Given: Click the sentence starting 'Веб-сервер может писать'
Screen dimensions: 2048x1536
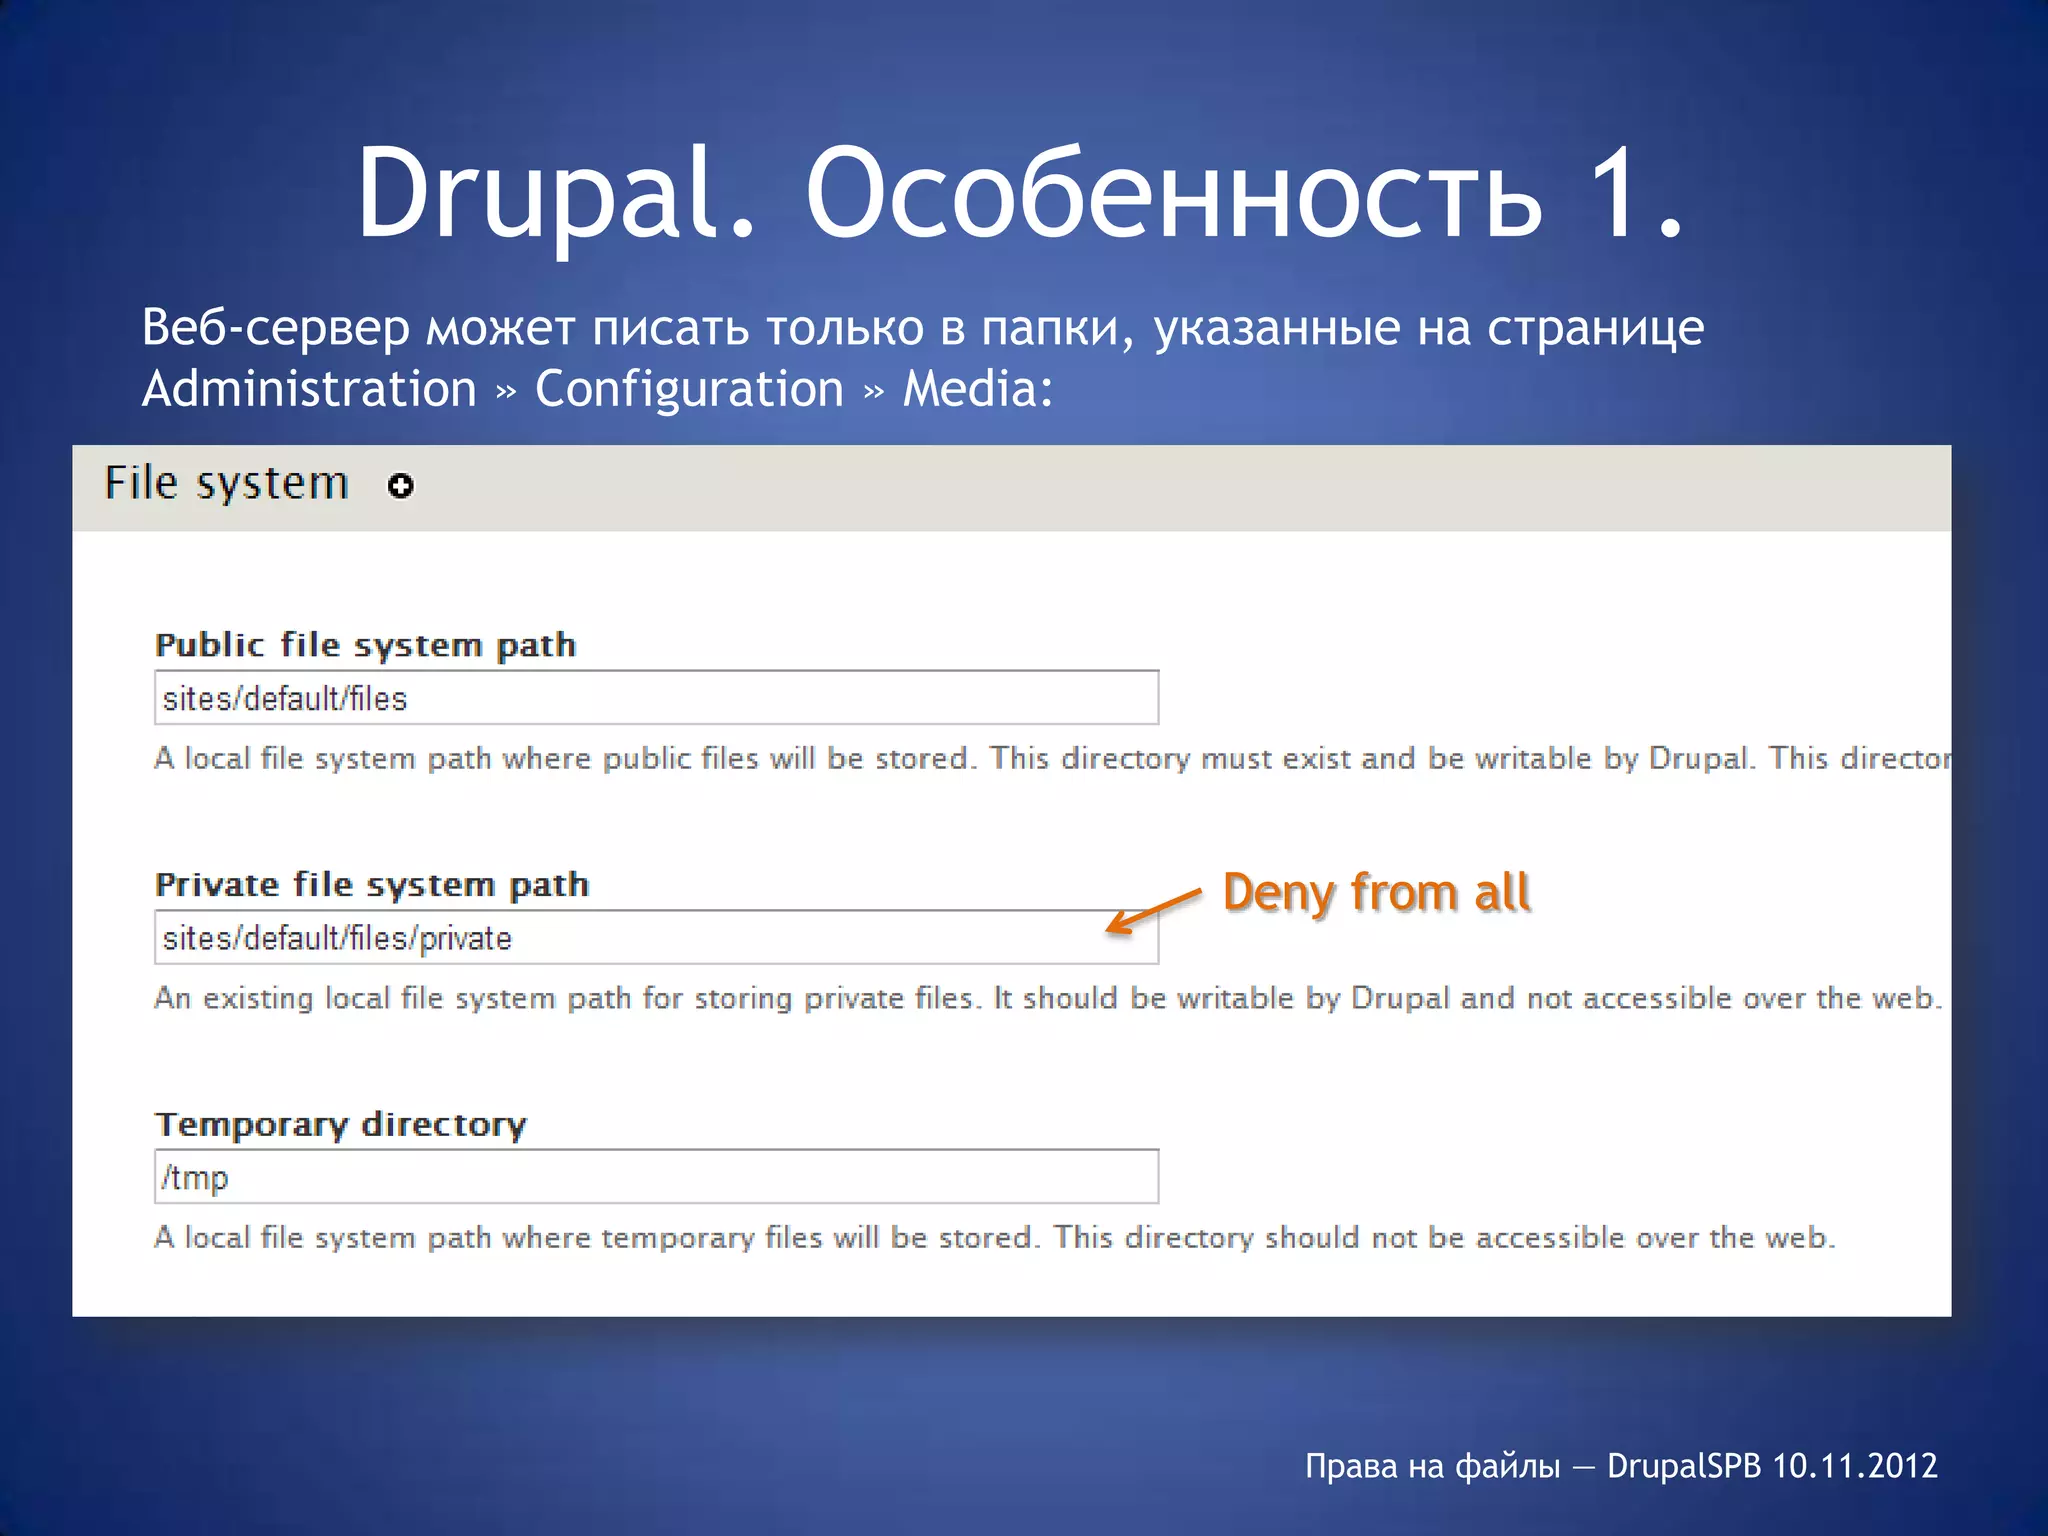Looking at the screenshot, I should click(923, 328).
